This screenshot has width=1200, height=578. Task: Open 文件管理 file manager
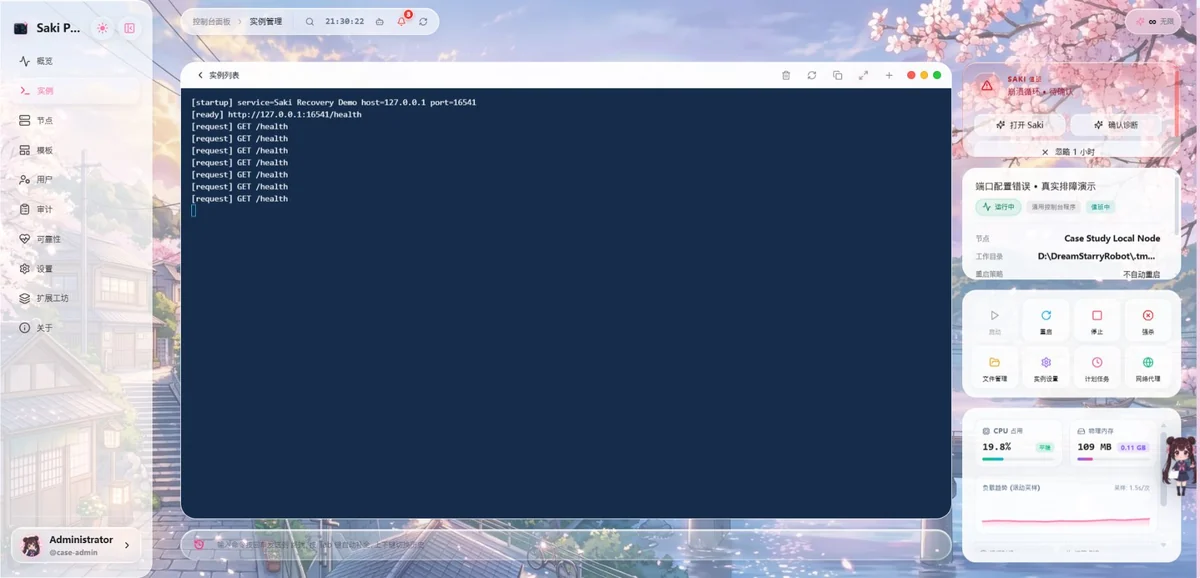tap(995, 368)
